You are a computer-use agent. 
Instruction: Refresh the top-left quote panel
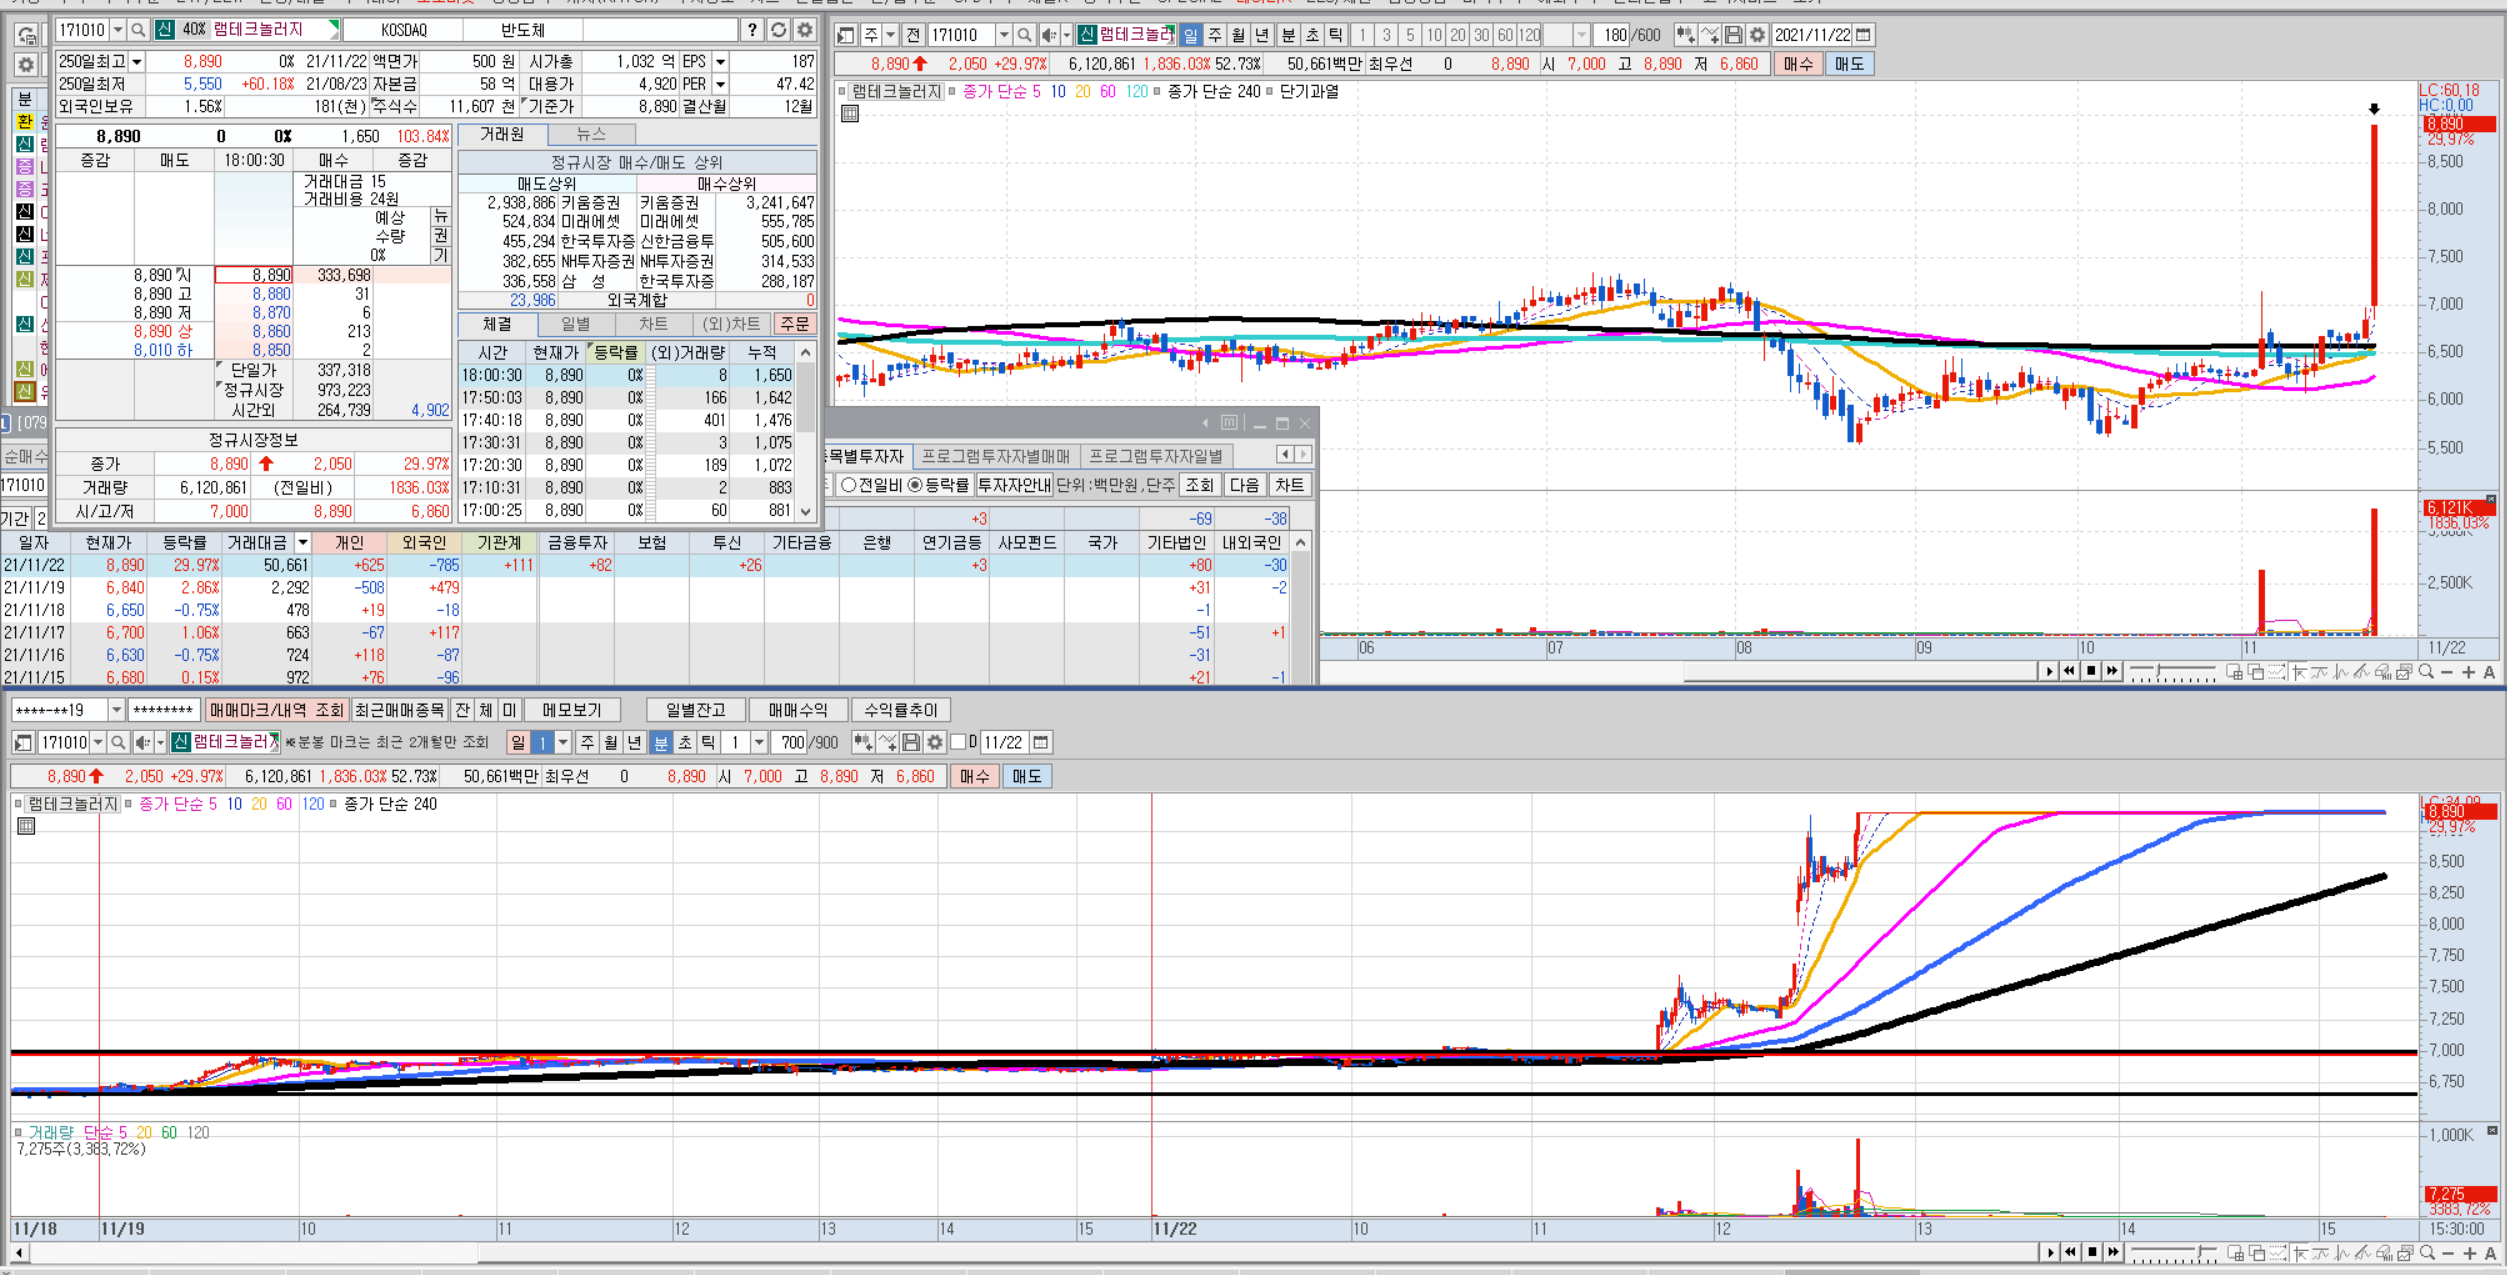pyautogui.click(x=778, y=30)
